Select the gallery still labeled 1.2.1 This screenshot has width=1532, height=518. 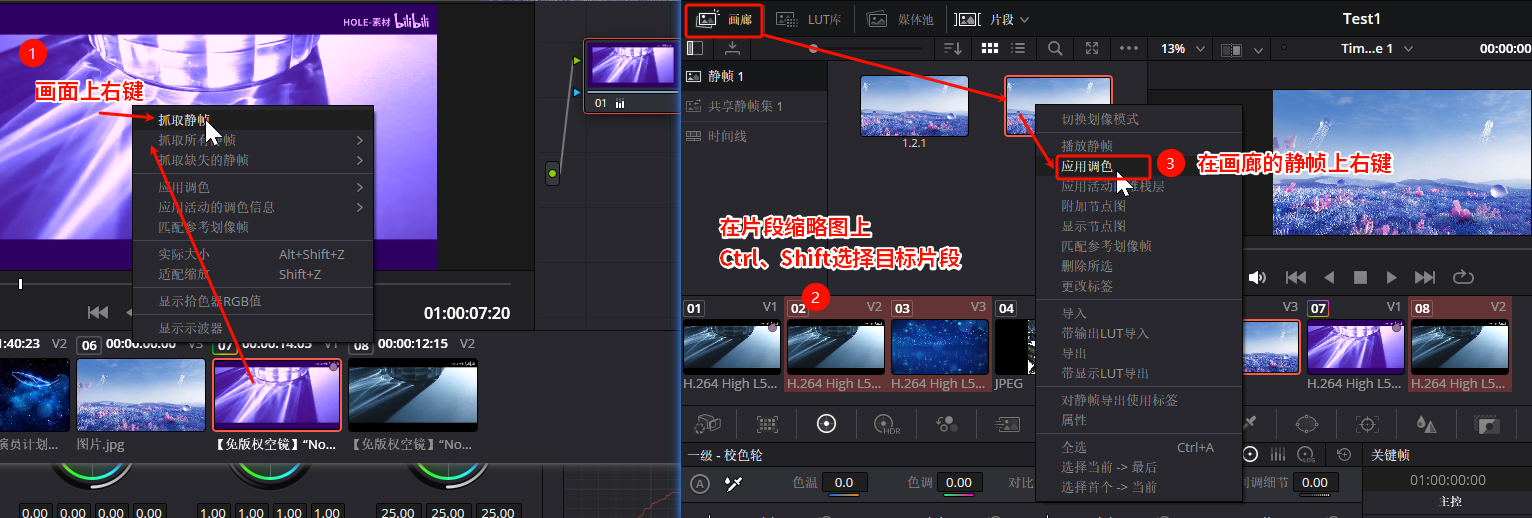[x=915, y=106]
